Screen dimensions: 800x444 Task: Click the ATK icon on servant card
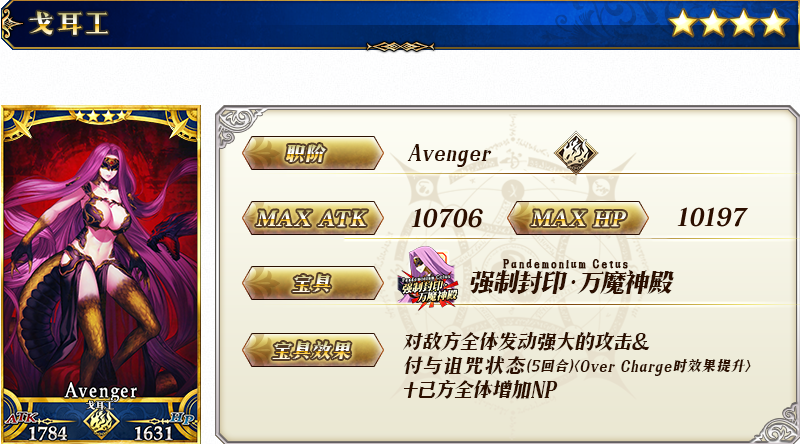coord(20,418)
